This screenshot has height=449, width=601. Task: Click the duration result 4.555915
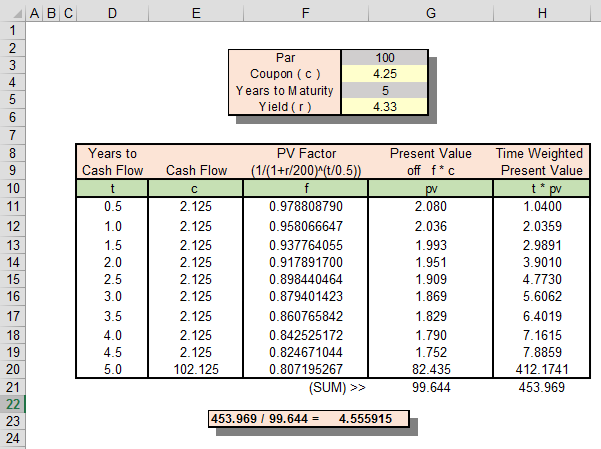365,419
